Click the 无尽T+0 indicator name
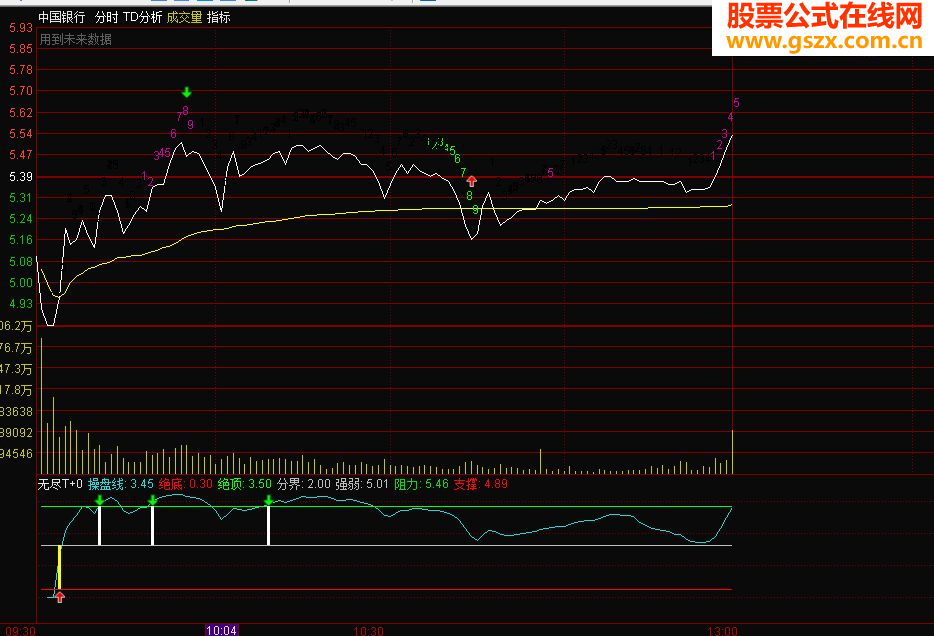Image resolution: width=934 pixels, height=636 pixels. (60, 484)
